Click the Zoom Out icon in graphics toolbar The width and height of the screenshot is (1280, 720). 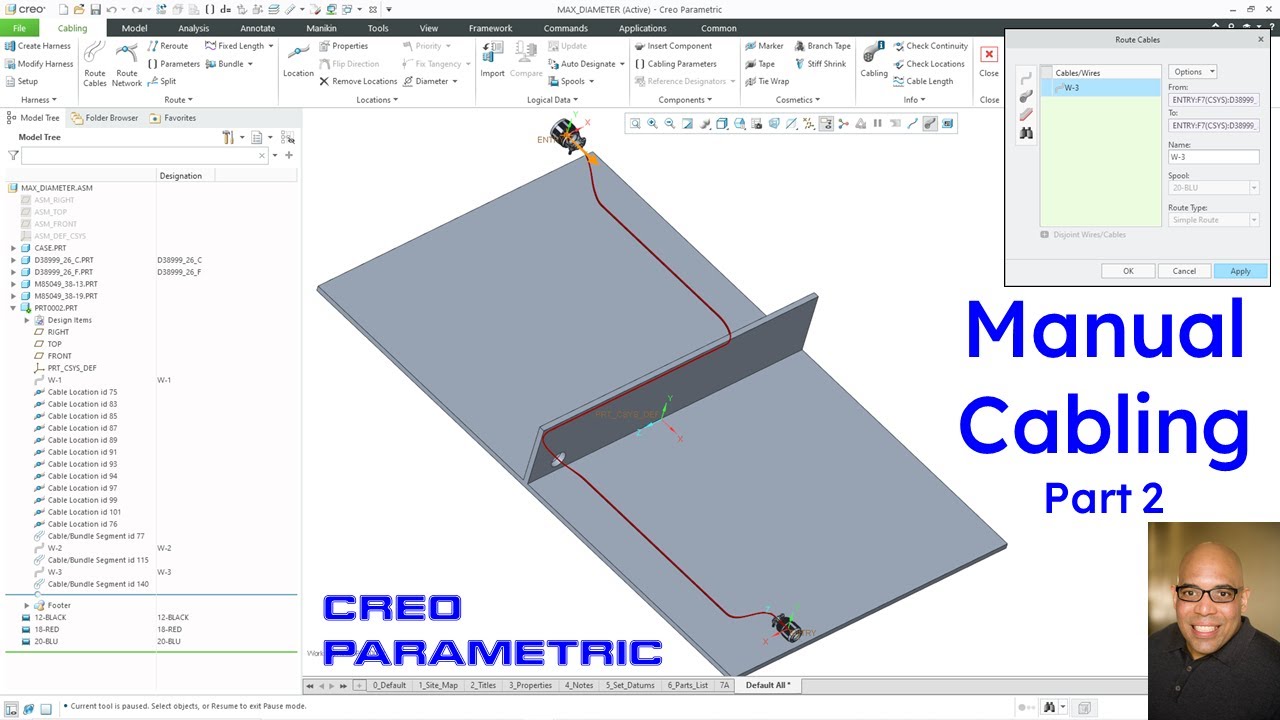pos(669,124)
